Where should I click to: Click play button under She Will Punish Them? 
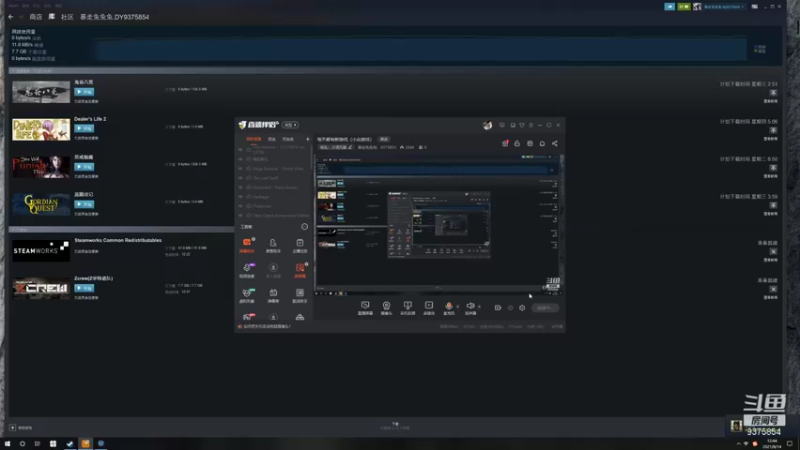(x=84, y=167)
